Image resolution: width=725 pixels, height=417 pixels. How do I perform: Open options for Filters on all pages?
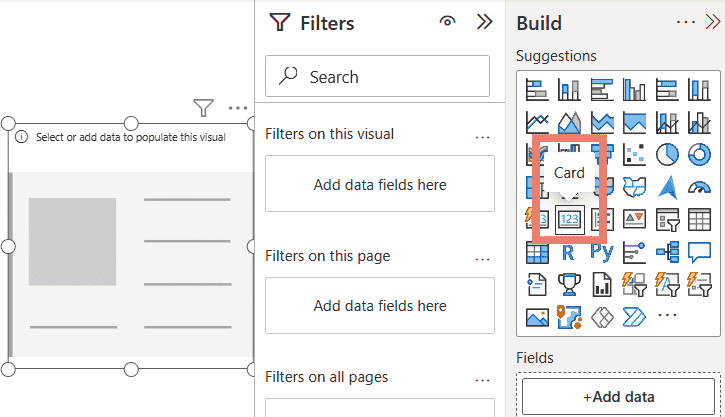tap(482, 381)
